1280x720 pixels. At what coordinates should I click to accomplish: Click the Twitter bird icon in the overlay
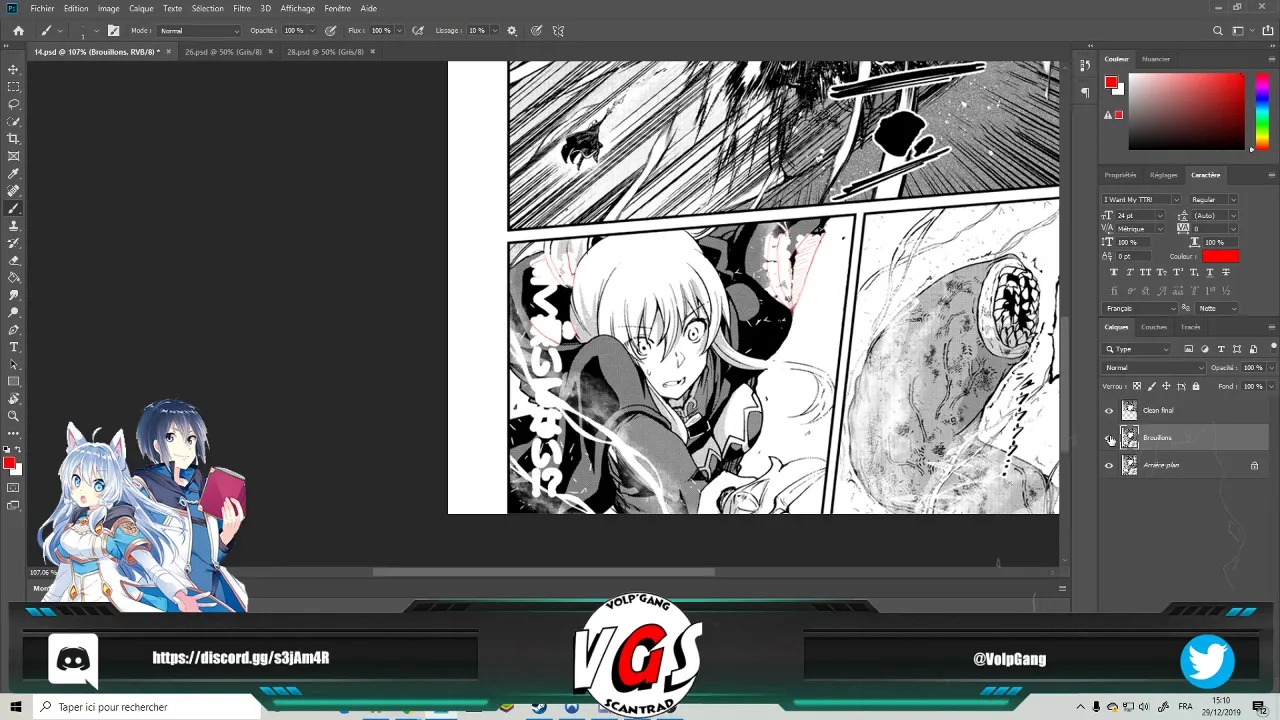[x=1207, y=661]
